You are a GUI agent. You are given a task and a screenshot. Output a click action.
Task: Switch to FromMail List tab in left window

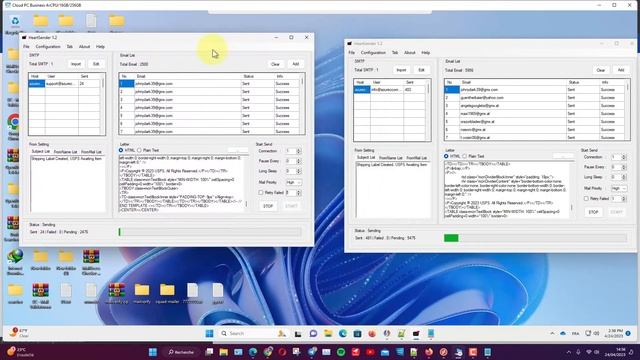pyautogui.click(x=91, y=151)
